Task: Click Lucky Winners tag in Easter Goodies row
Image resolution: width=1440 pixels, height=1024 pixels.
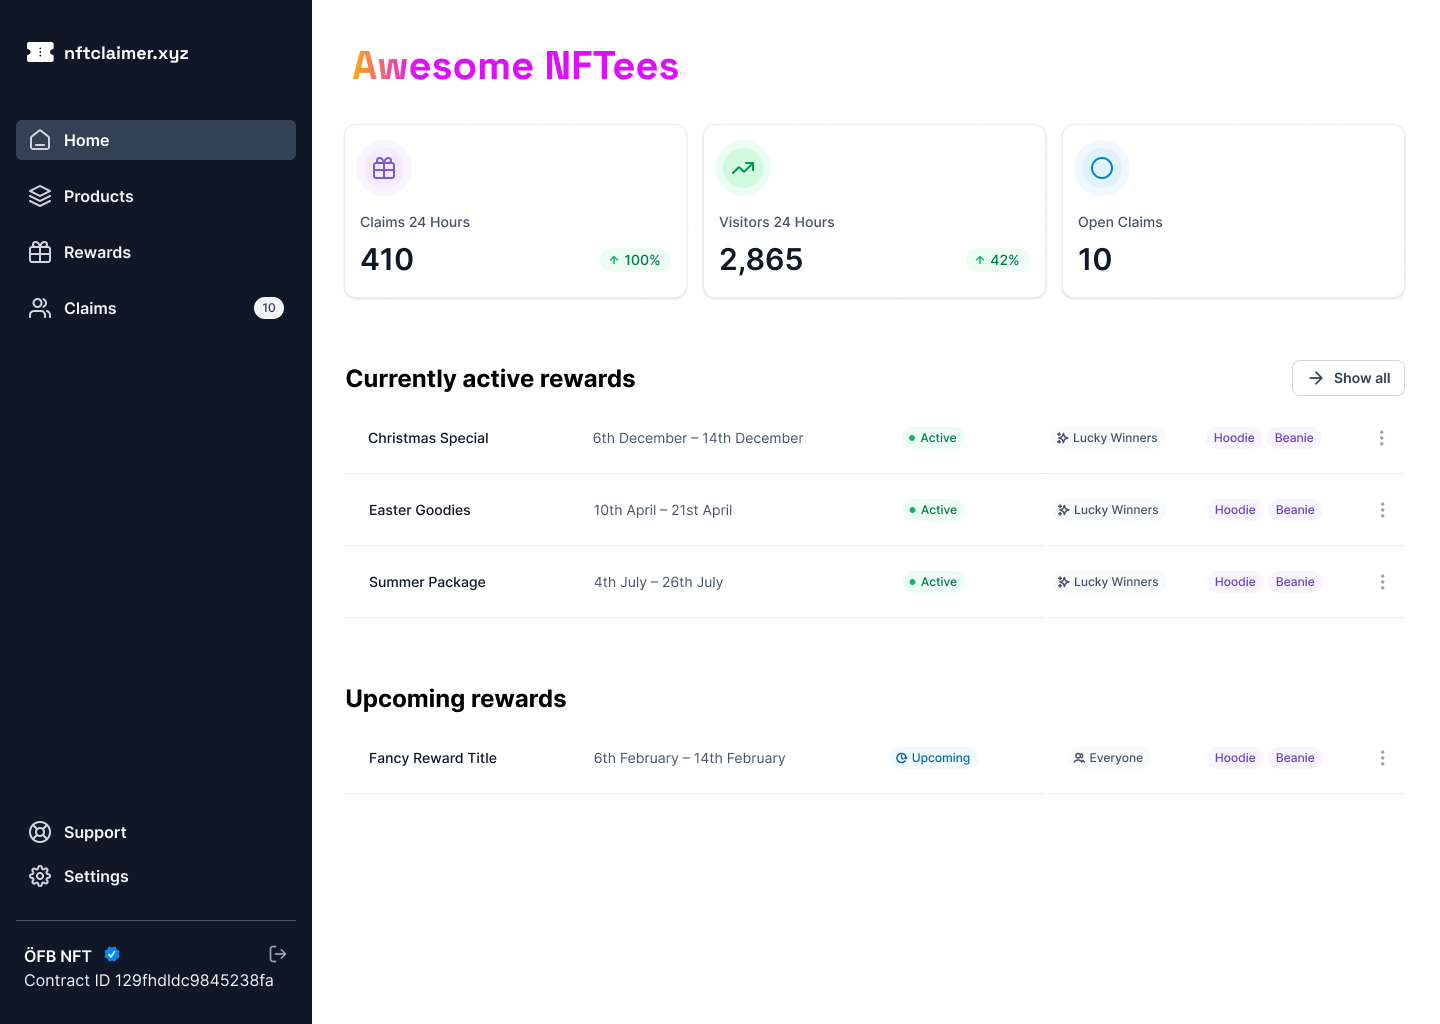Action: pyautogui.click(x=1108, y=510)
